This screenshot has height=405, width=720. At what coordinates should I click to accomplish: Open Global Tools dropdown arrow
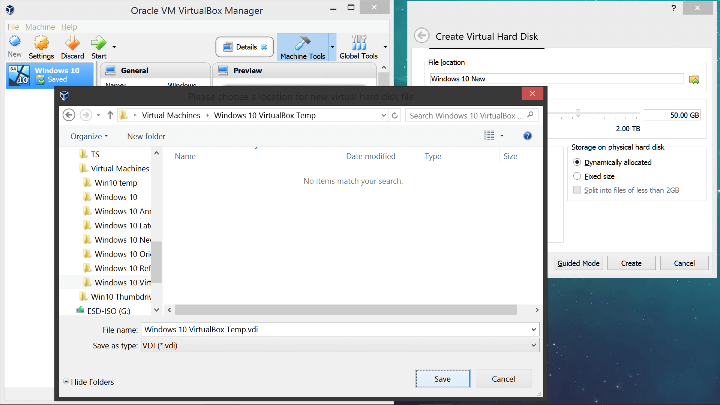tap(385, 47)
